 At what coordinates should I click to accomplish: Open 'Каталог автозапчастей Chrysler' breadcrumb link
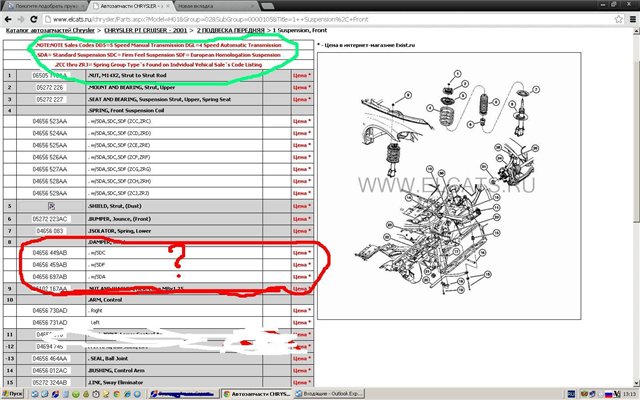50,30
